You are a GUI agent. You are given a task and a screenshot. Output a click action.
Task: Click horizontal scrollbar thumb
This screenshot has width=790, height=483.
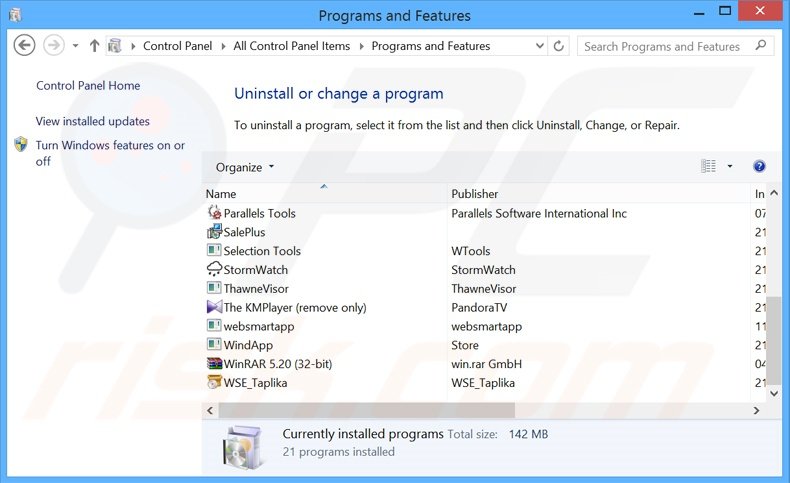coord(367,410)
